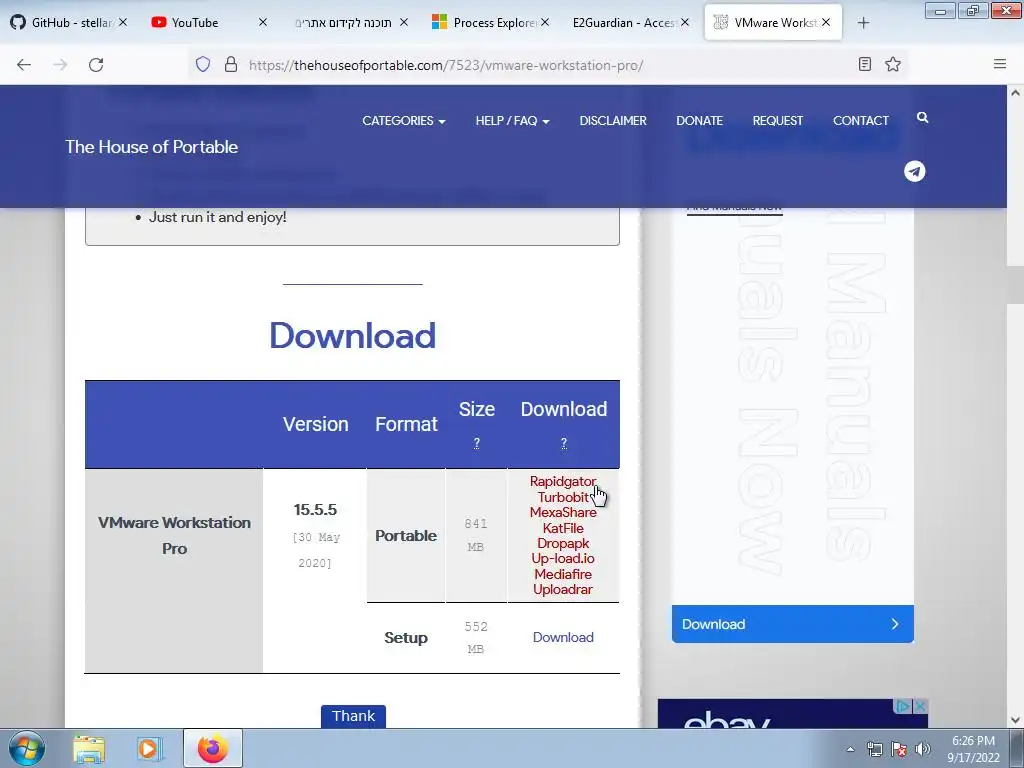Open the Windows Start orb
Image resolution: width=1024 pixels, height=768 pixels.
[27, 748]
